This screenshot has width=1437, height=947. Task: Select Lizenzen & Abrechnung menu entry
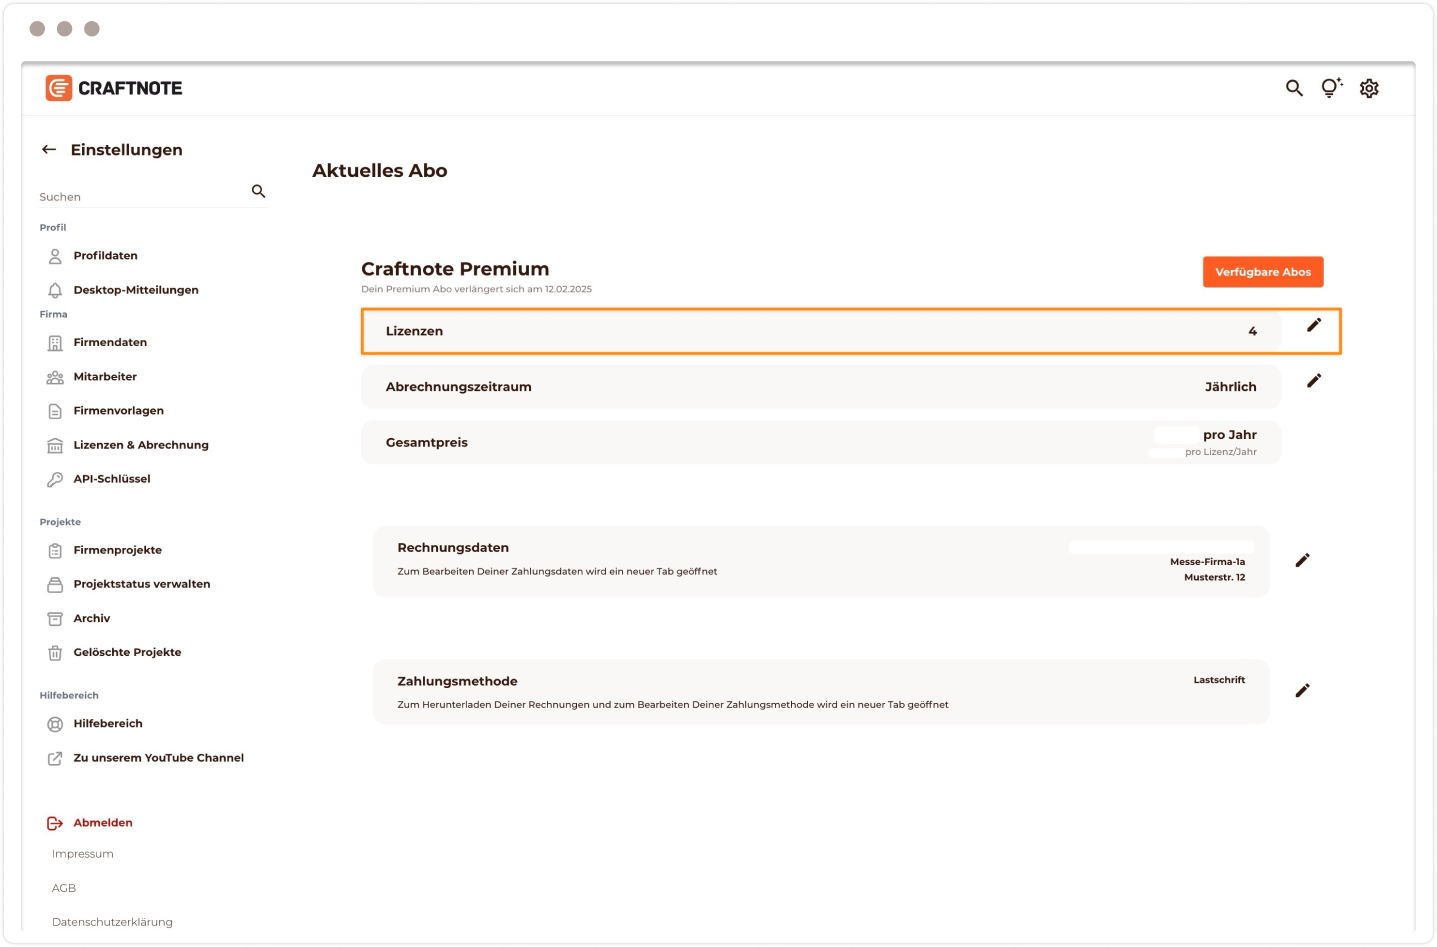[141, 445]
